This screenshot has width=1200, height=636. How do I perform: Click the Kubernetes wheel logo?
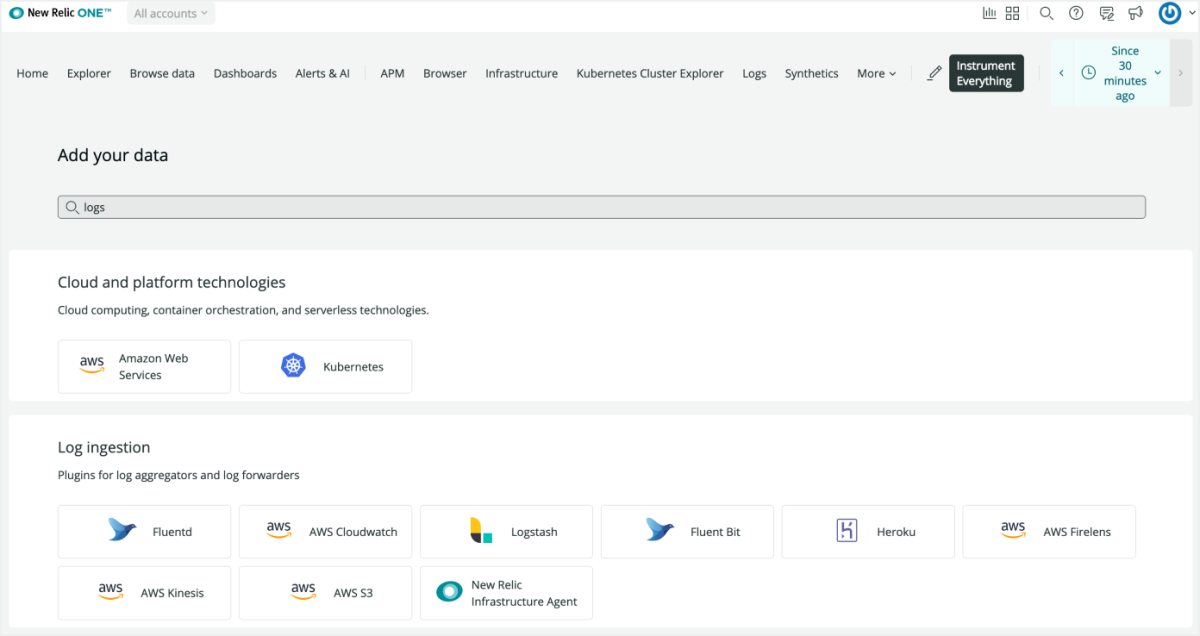[292, 366]
